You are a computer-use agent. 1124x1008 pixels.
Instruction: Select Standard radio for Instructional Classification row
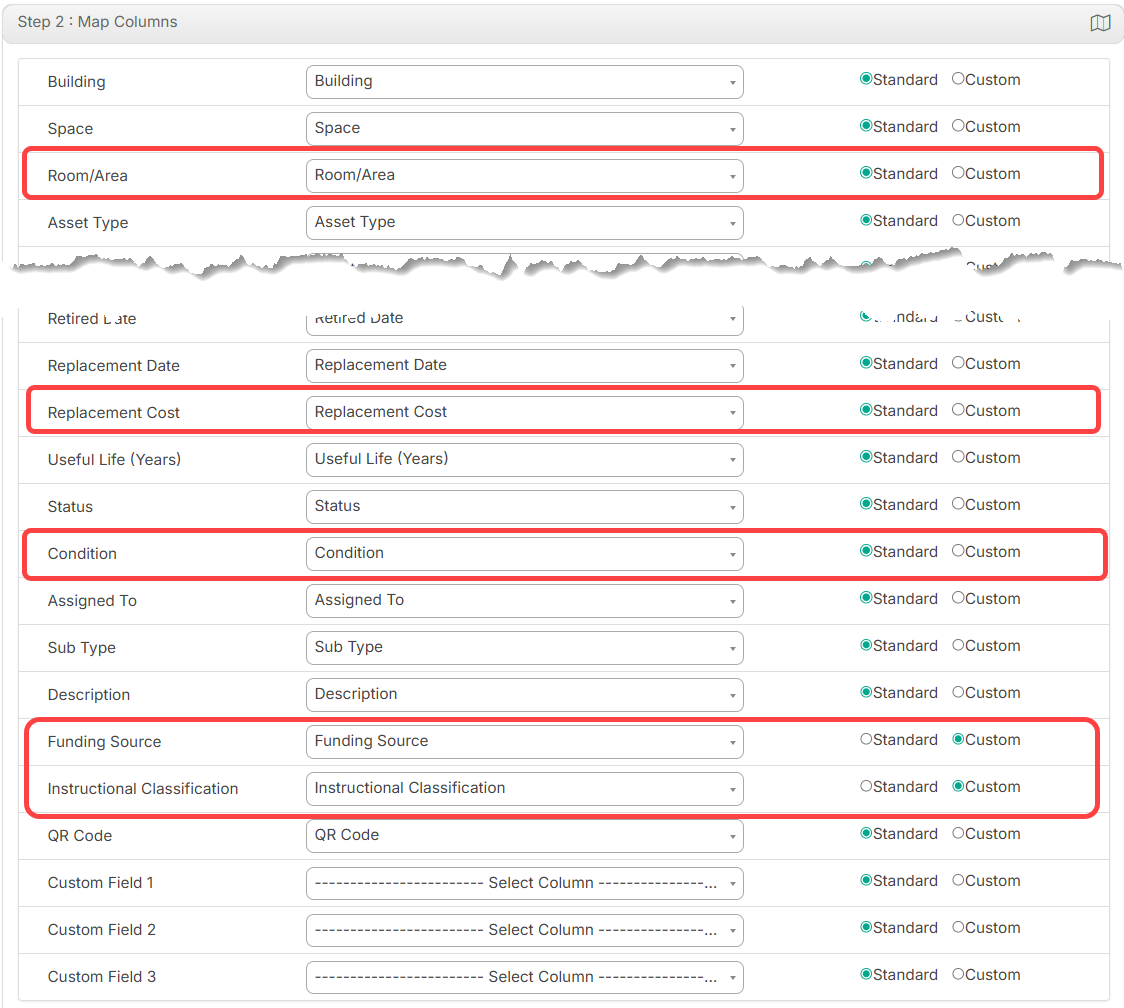click(866, 786)
